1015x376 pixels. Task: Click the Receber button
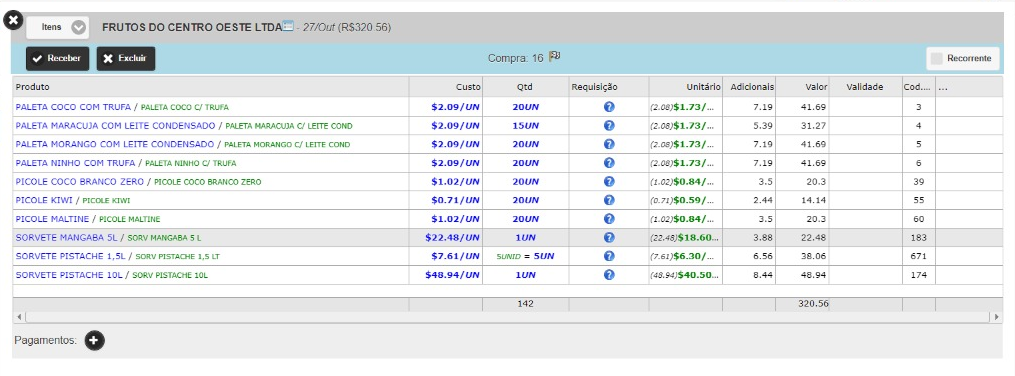[x=57, y=58]
